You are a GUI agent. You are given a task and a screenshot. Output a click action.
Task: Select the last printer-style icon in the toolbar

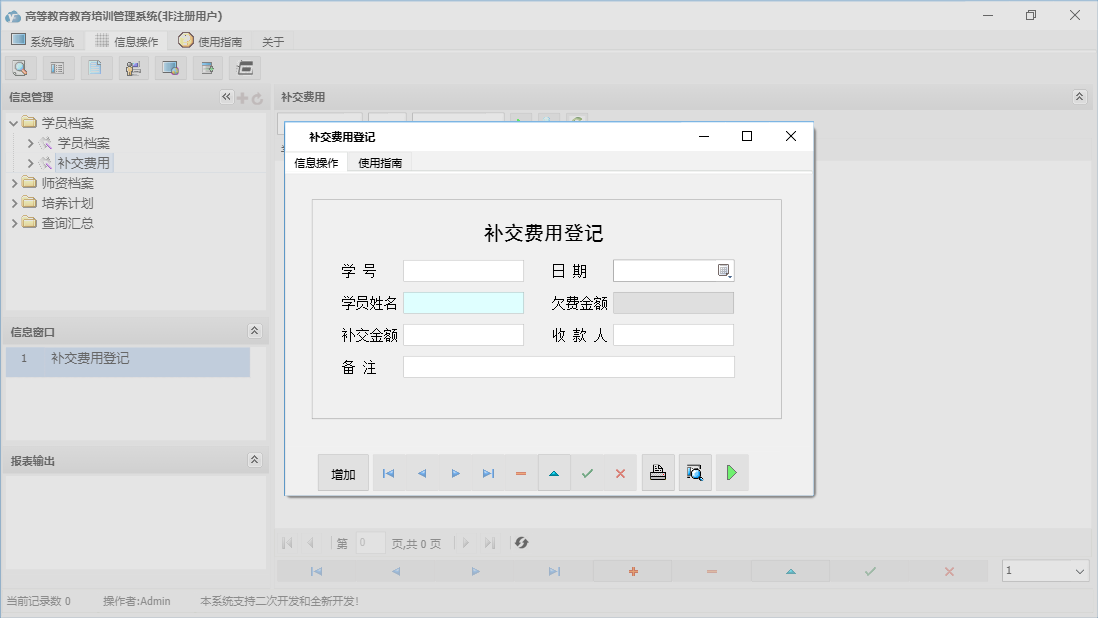click(x=244, y=67)
